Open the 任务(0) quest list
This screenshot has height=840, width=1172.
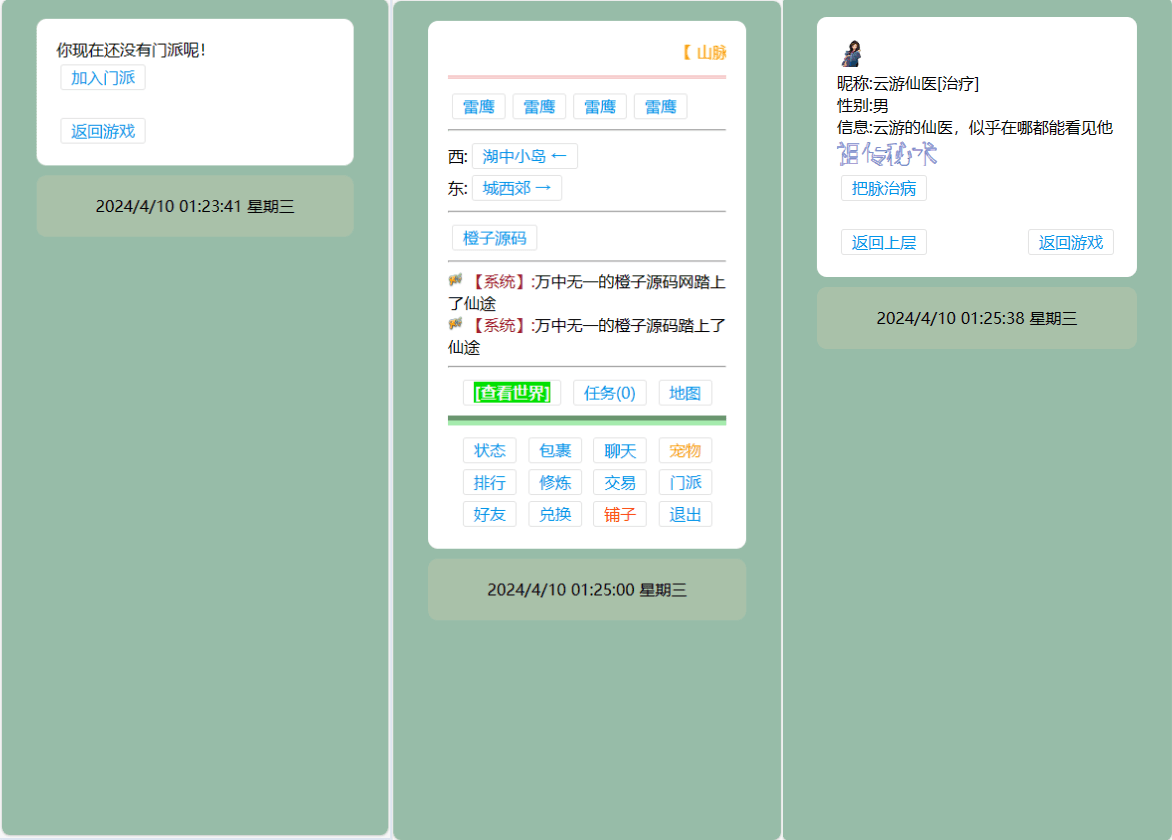click(x=609, y=393)
